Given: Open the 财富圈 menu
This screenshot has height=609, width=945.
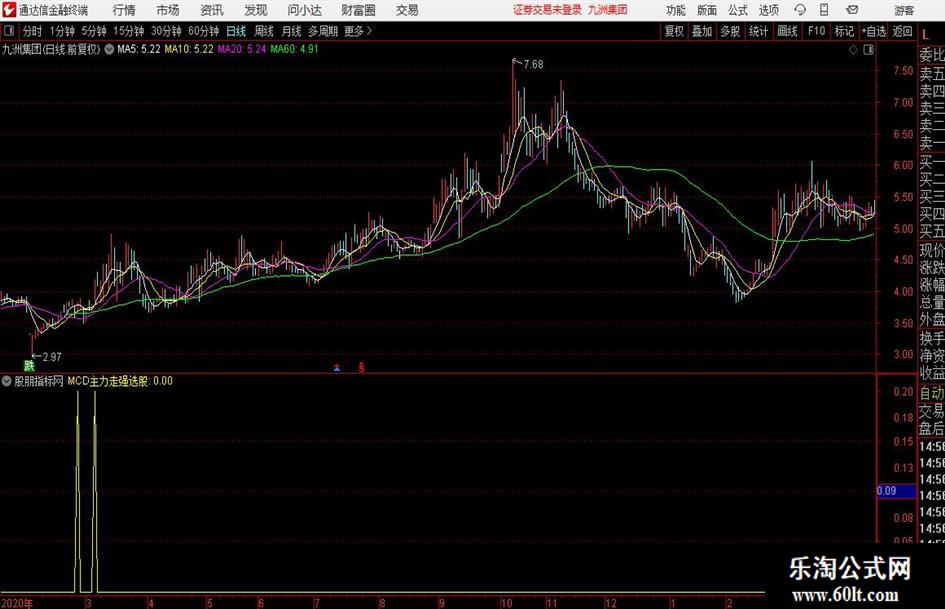Looking at the screenshot, I should (x=358, y=10).
